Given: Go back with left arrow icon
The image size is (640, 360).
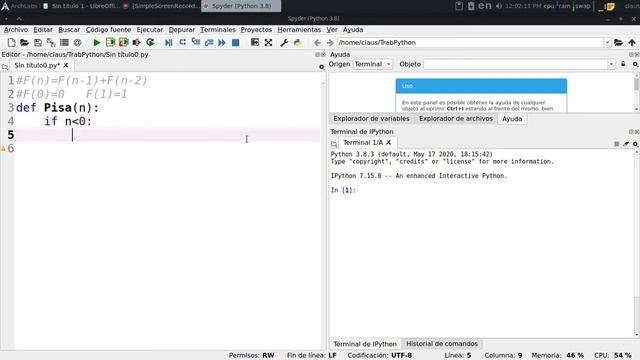Looking at the screenshot, I should (x=317, y=42).
